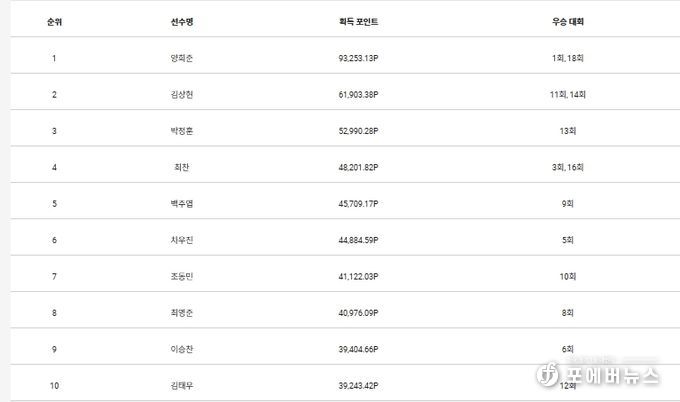
Task: Click the 3회, 16회 winning tournaments cell
Action: (568, 167)
